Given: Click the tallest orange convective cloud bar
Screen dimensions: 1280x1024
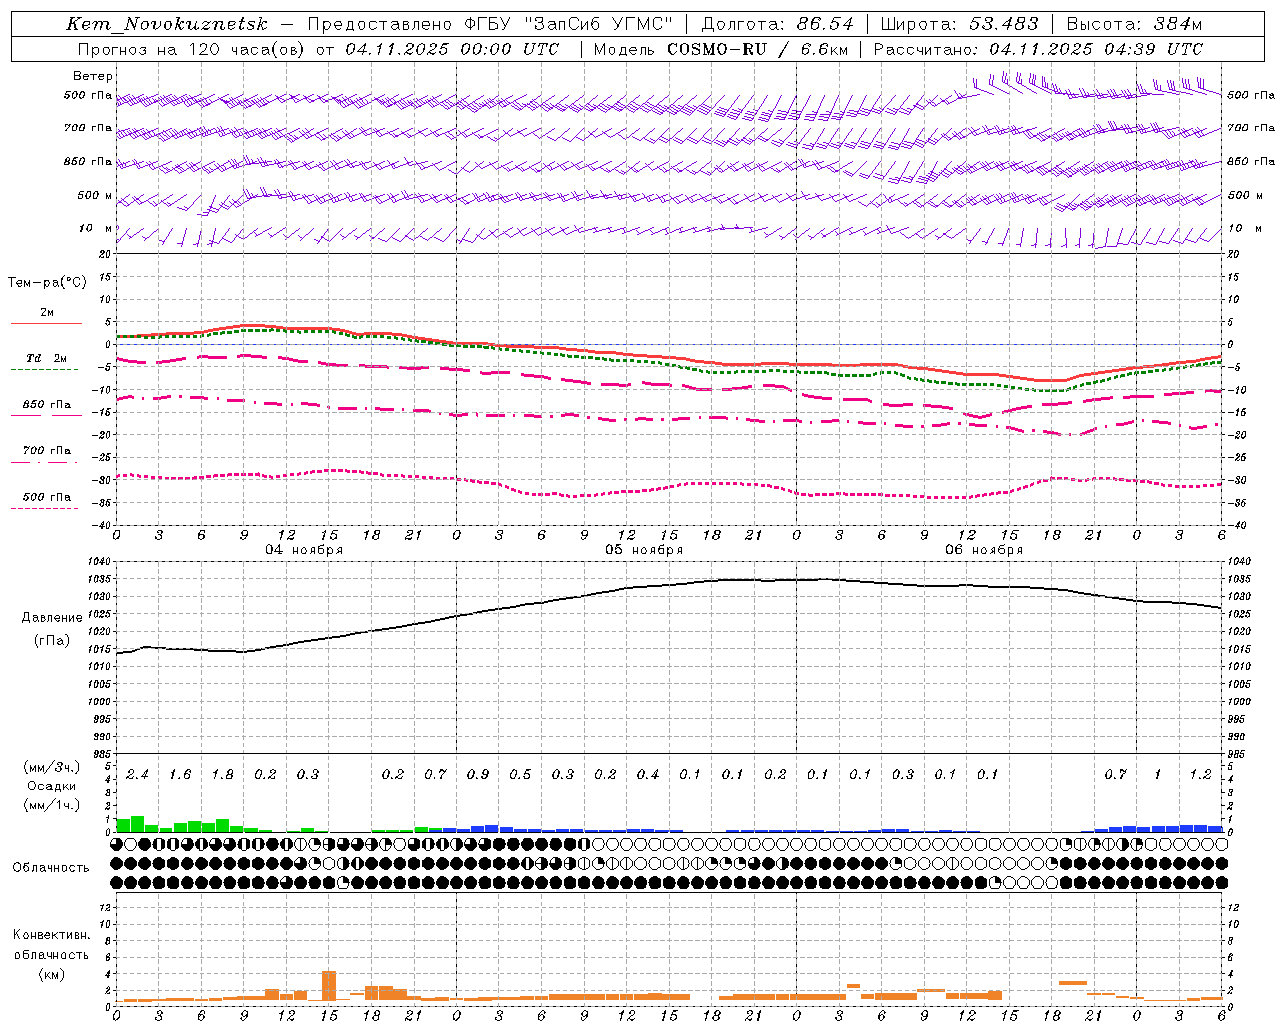Looking at the screenshot, I should pyautogui.click(x=329, y=986).
